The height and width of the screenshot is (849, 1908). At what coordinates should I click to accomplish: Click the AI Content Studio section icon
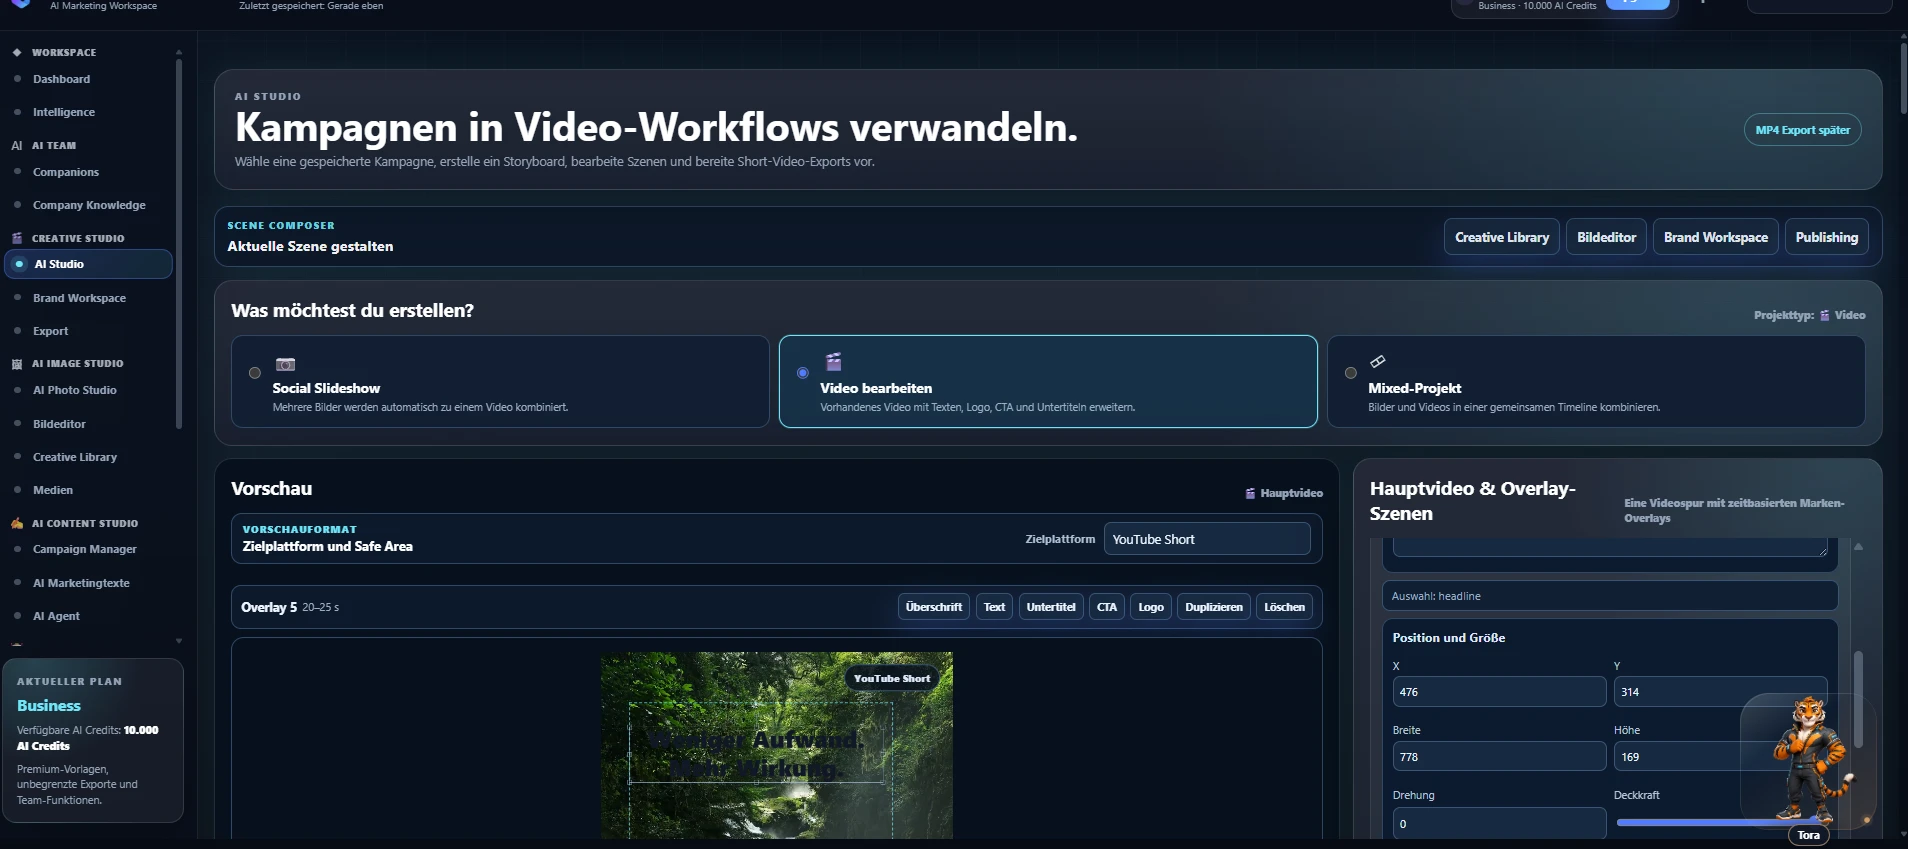(x=17, y=523)
